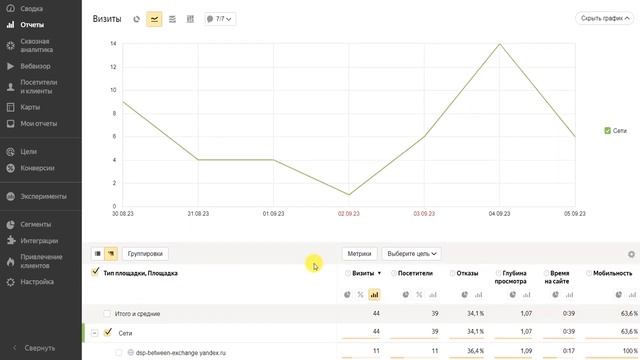Click the Визиты chart title
The width and height of the screenshot is (640, 360).
(x=107, y=19)
